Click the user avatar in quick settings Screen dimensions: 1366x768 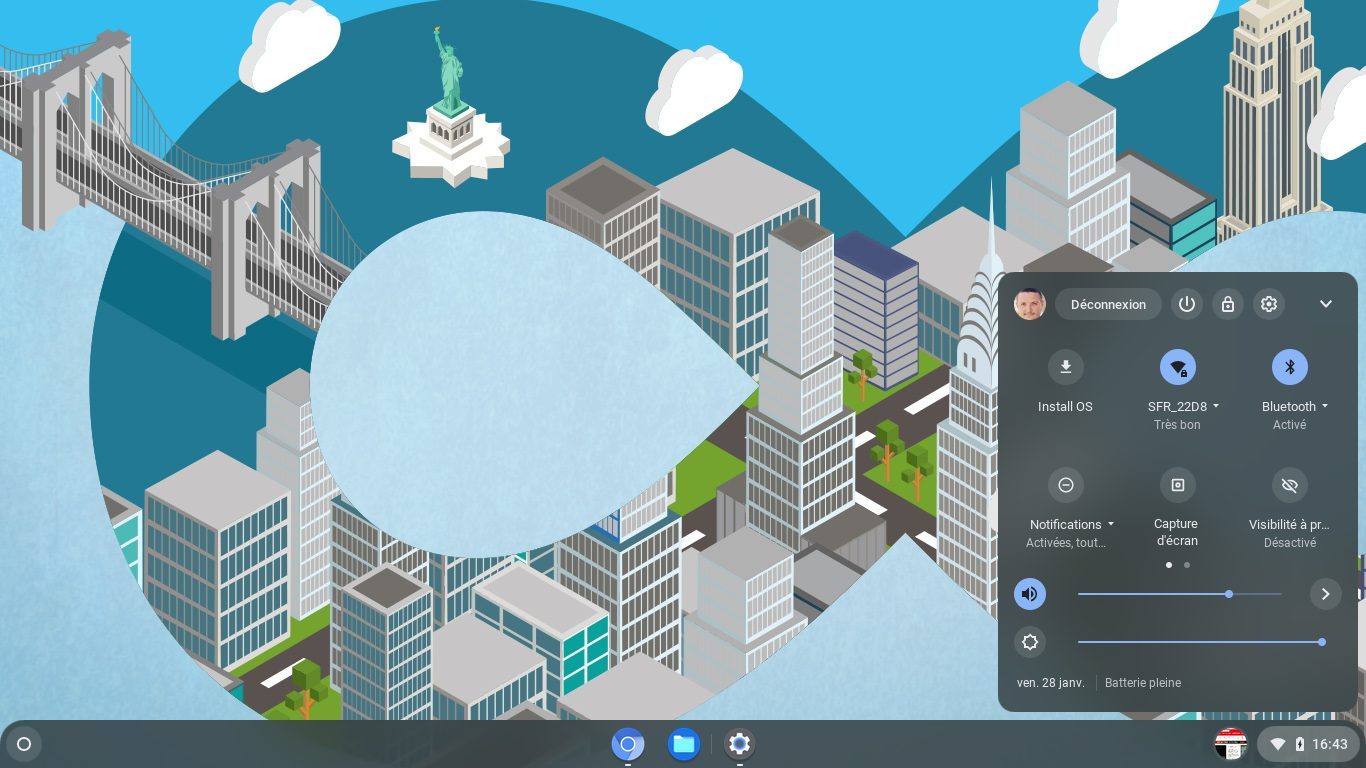[x=1030, y=304]
